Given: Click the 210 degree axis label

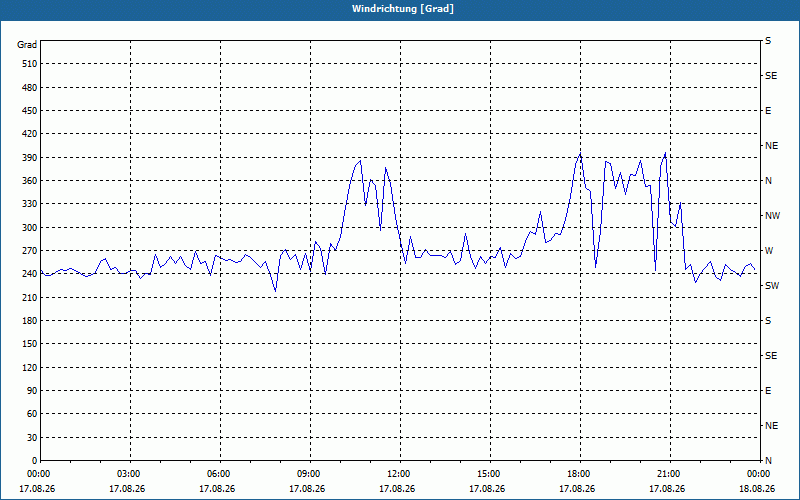Looking at the screenshot, I should pyautogui.click(x=30, y=297).
